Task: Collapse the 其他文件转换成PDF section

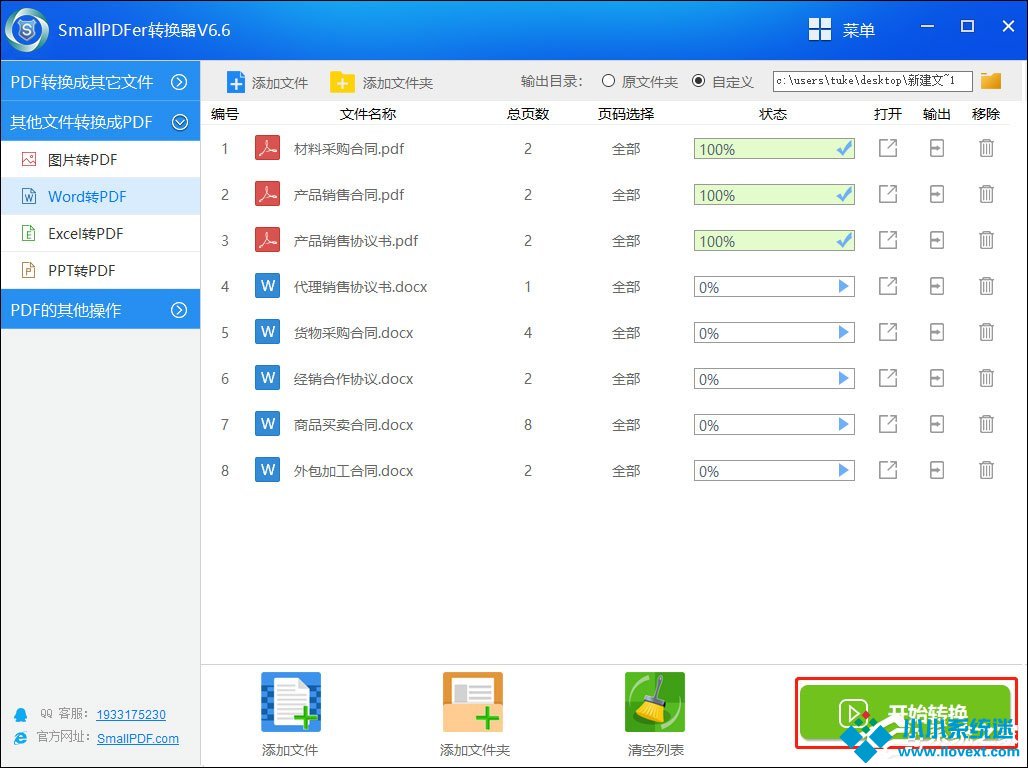Action: 179,122
